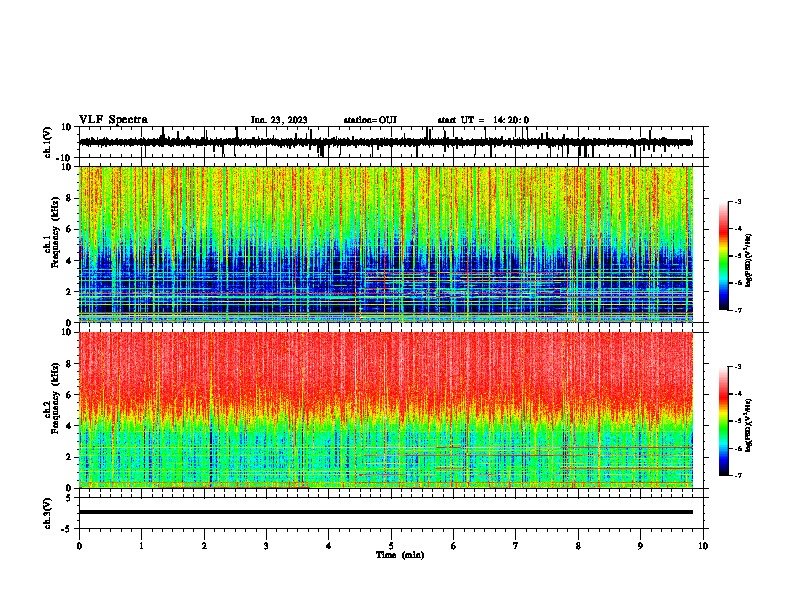Click the "start UT = 14:20: 0" text

click(x=483, y=120)
